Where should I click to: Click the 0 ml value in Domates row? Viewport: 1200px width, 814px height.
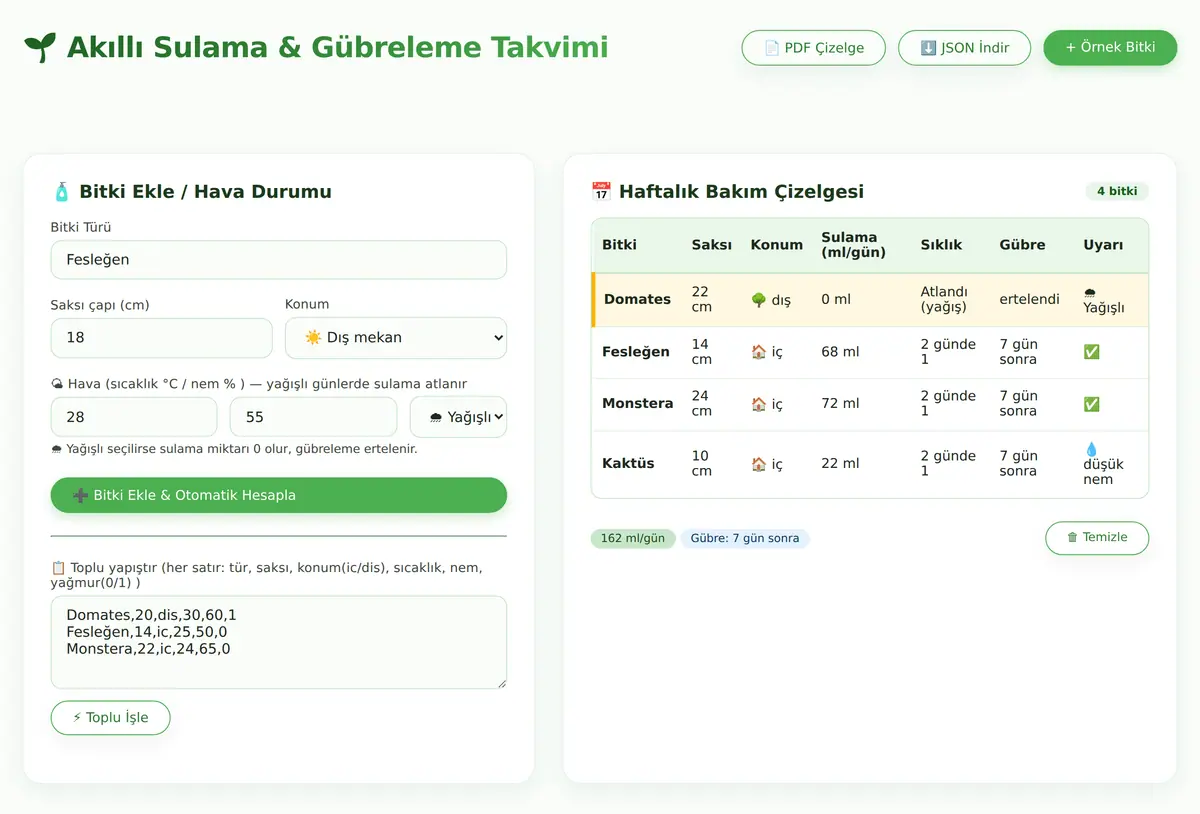[834, 299]
